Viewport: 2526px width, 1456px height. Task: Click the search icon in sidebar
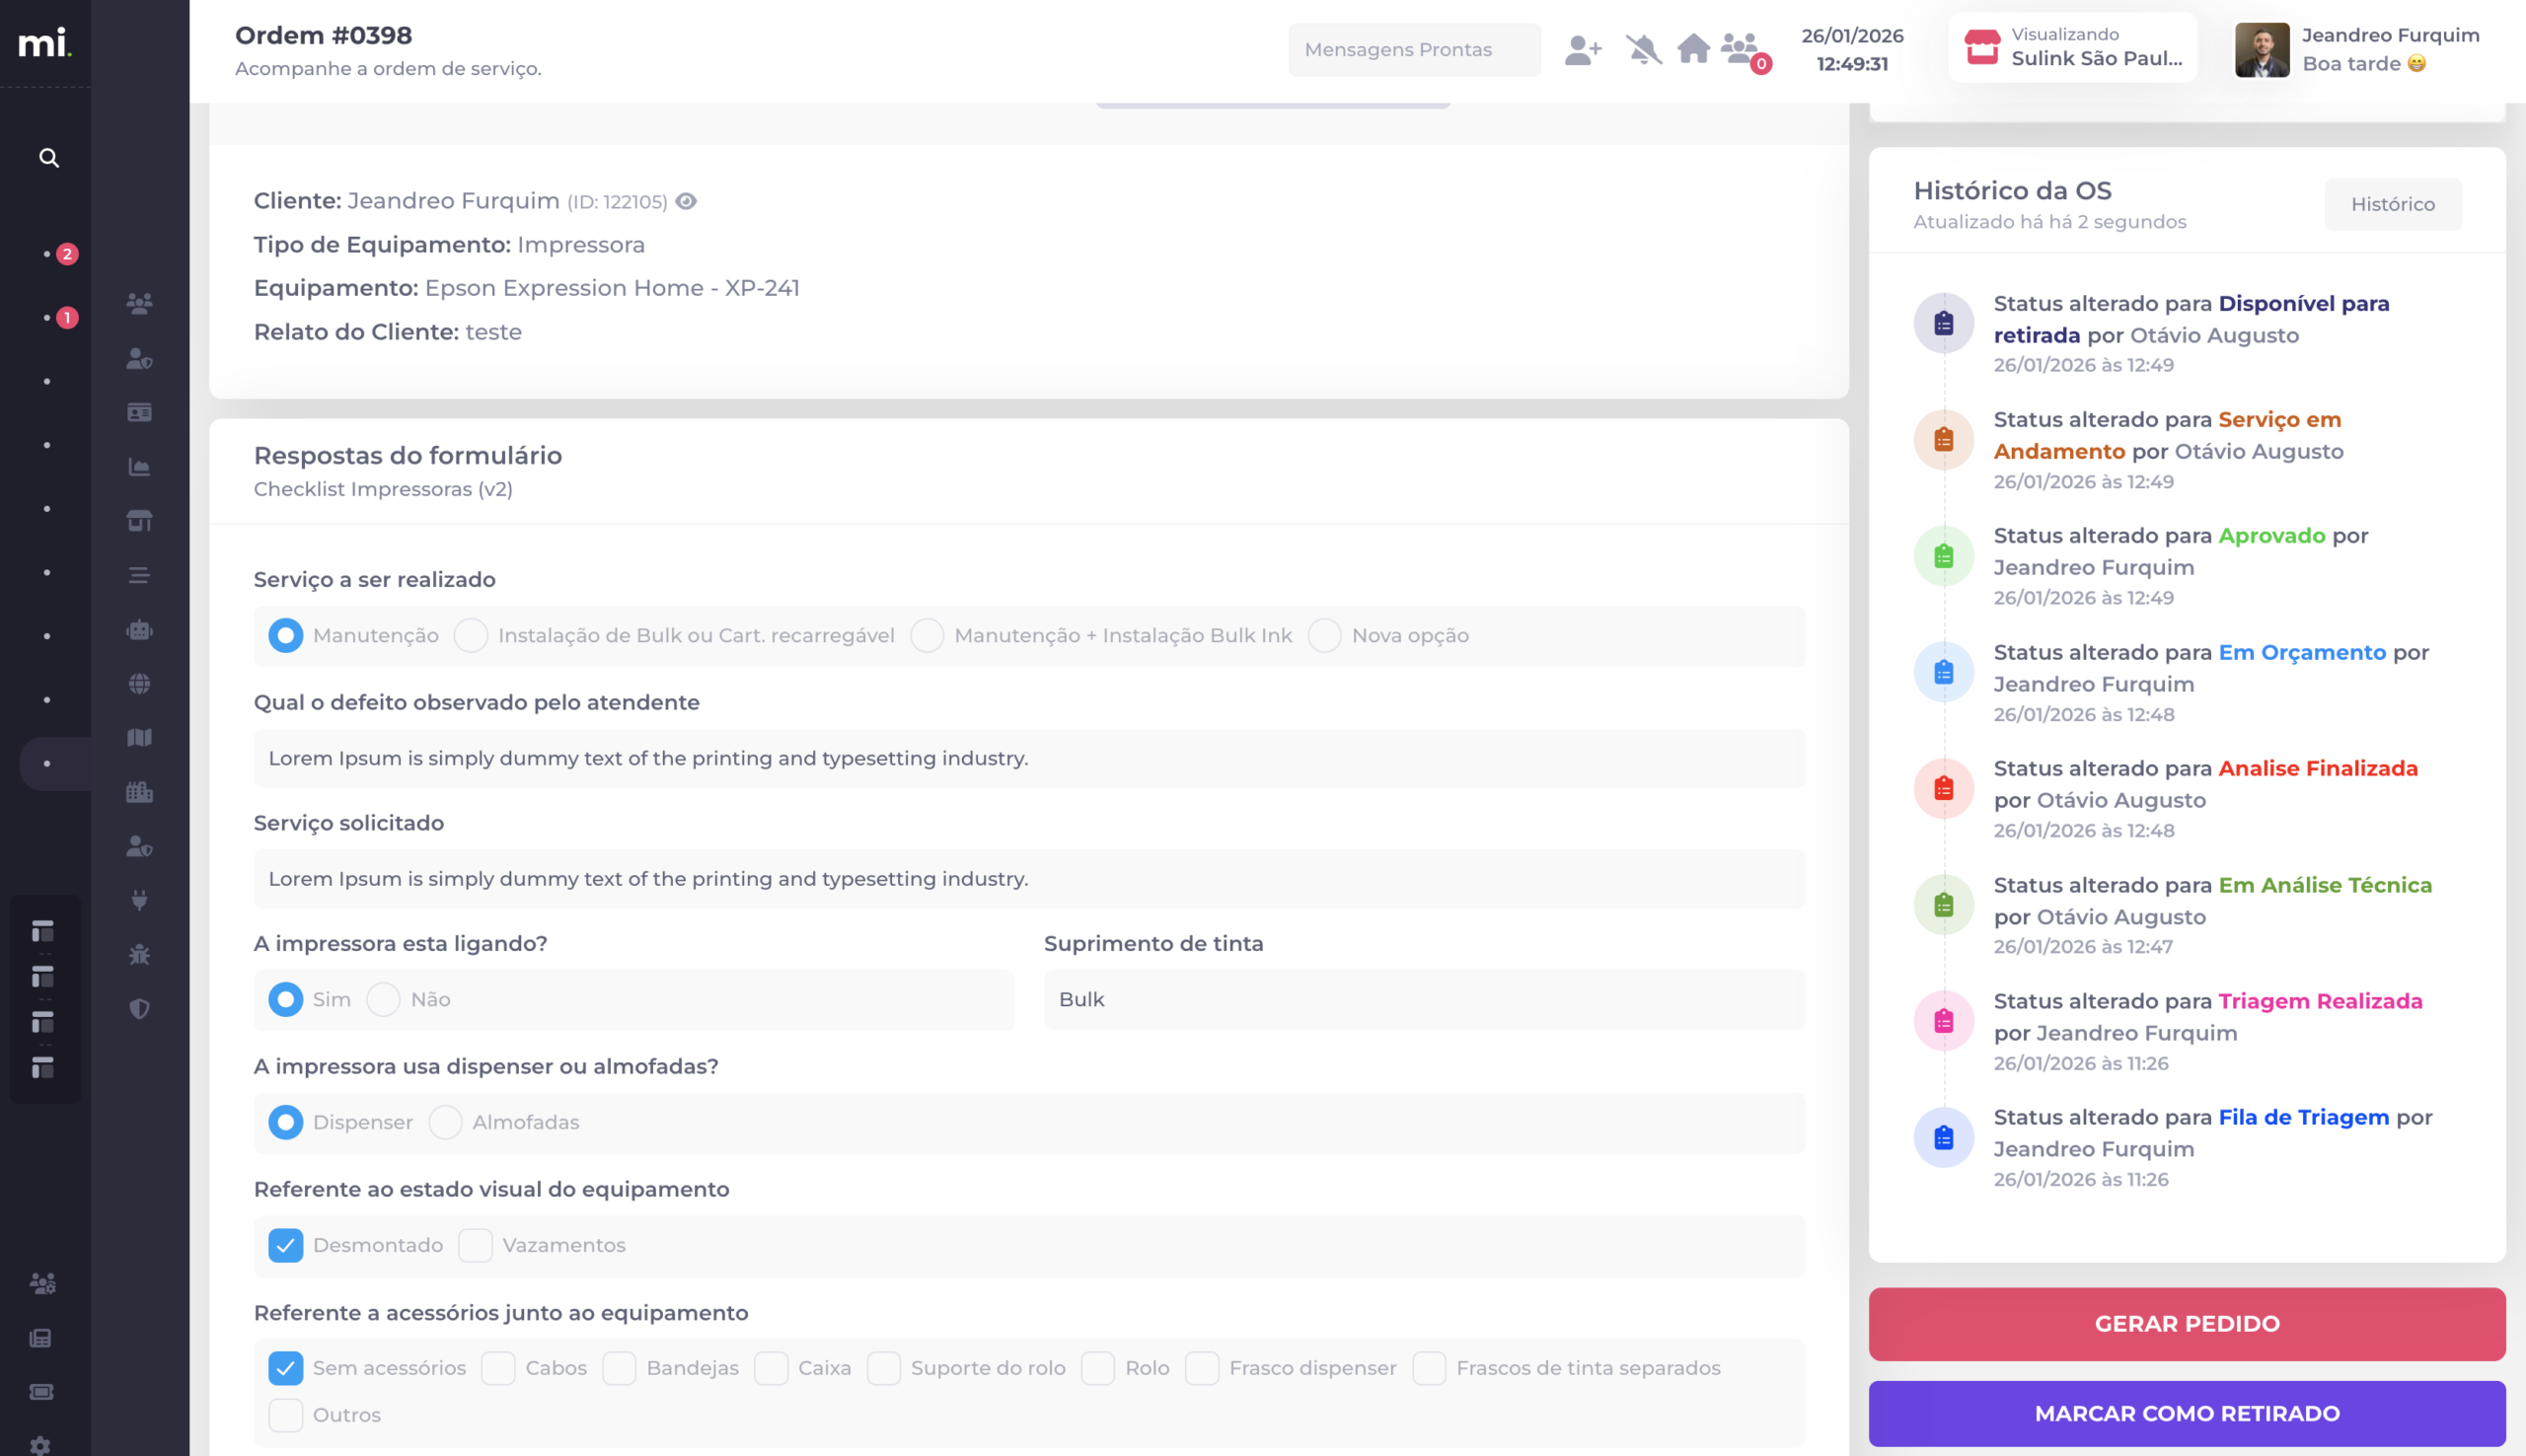(48, 158)
